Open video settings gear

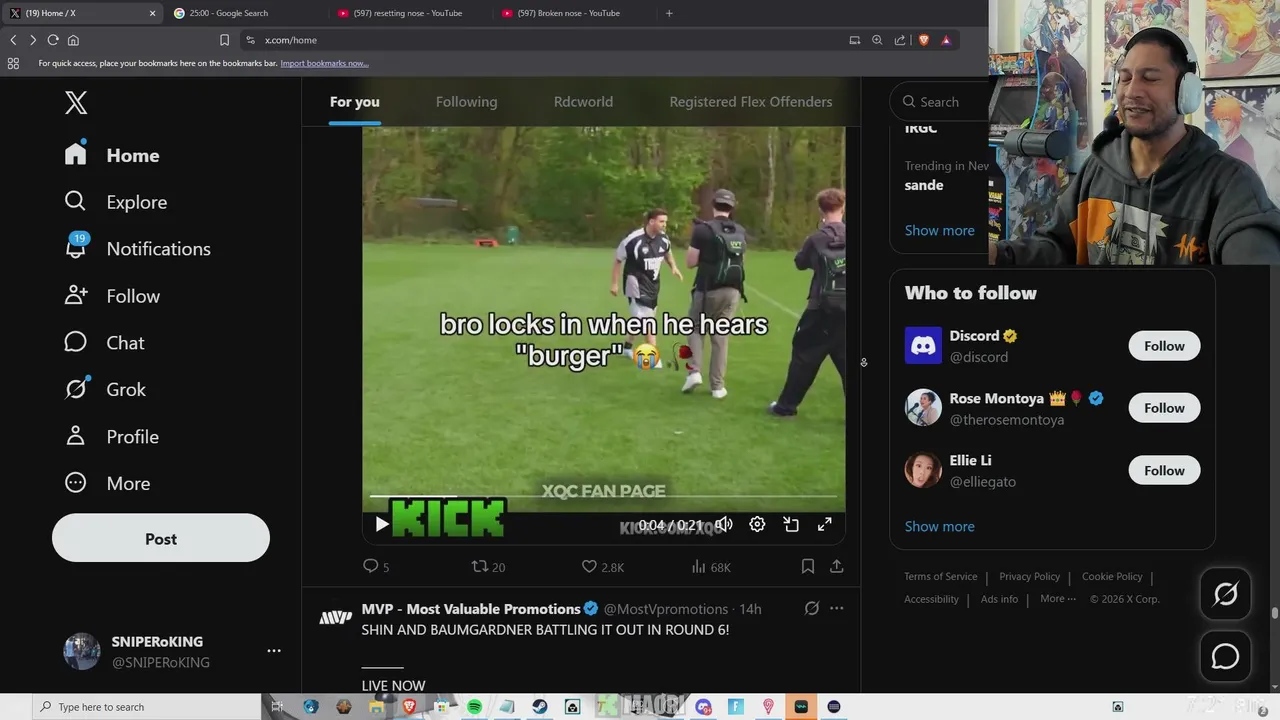point(757,524)
